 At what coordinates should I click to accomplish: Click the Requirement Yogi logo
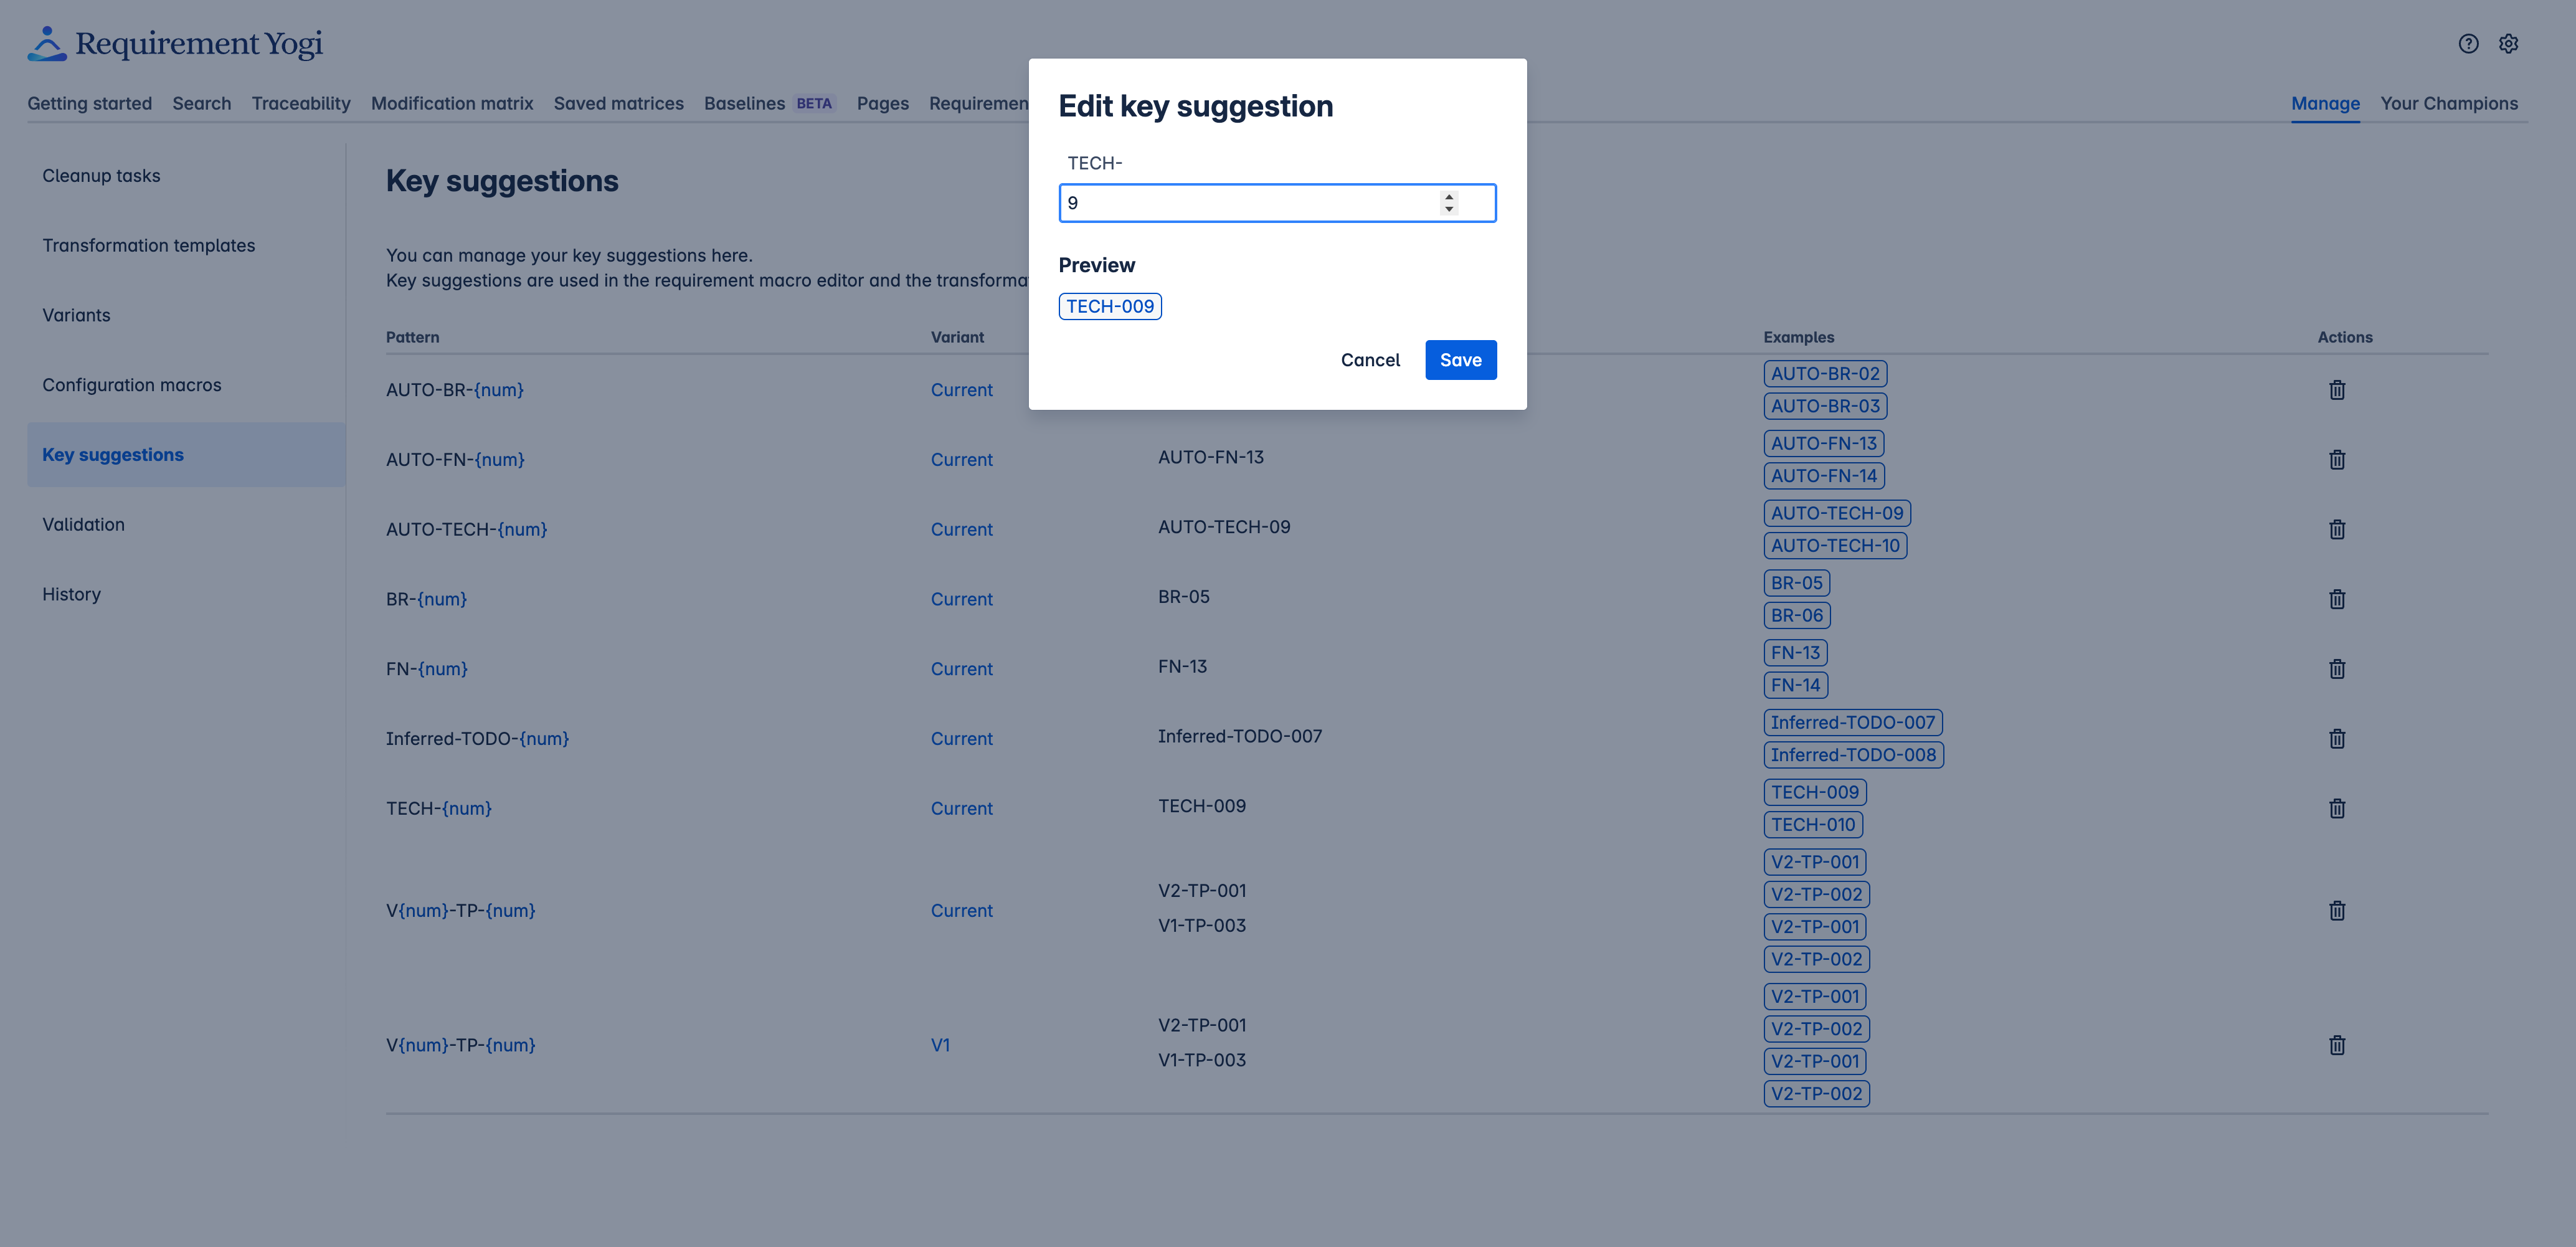tap(175, 44)
